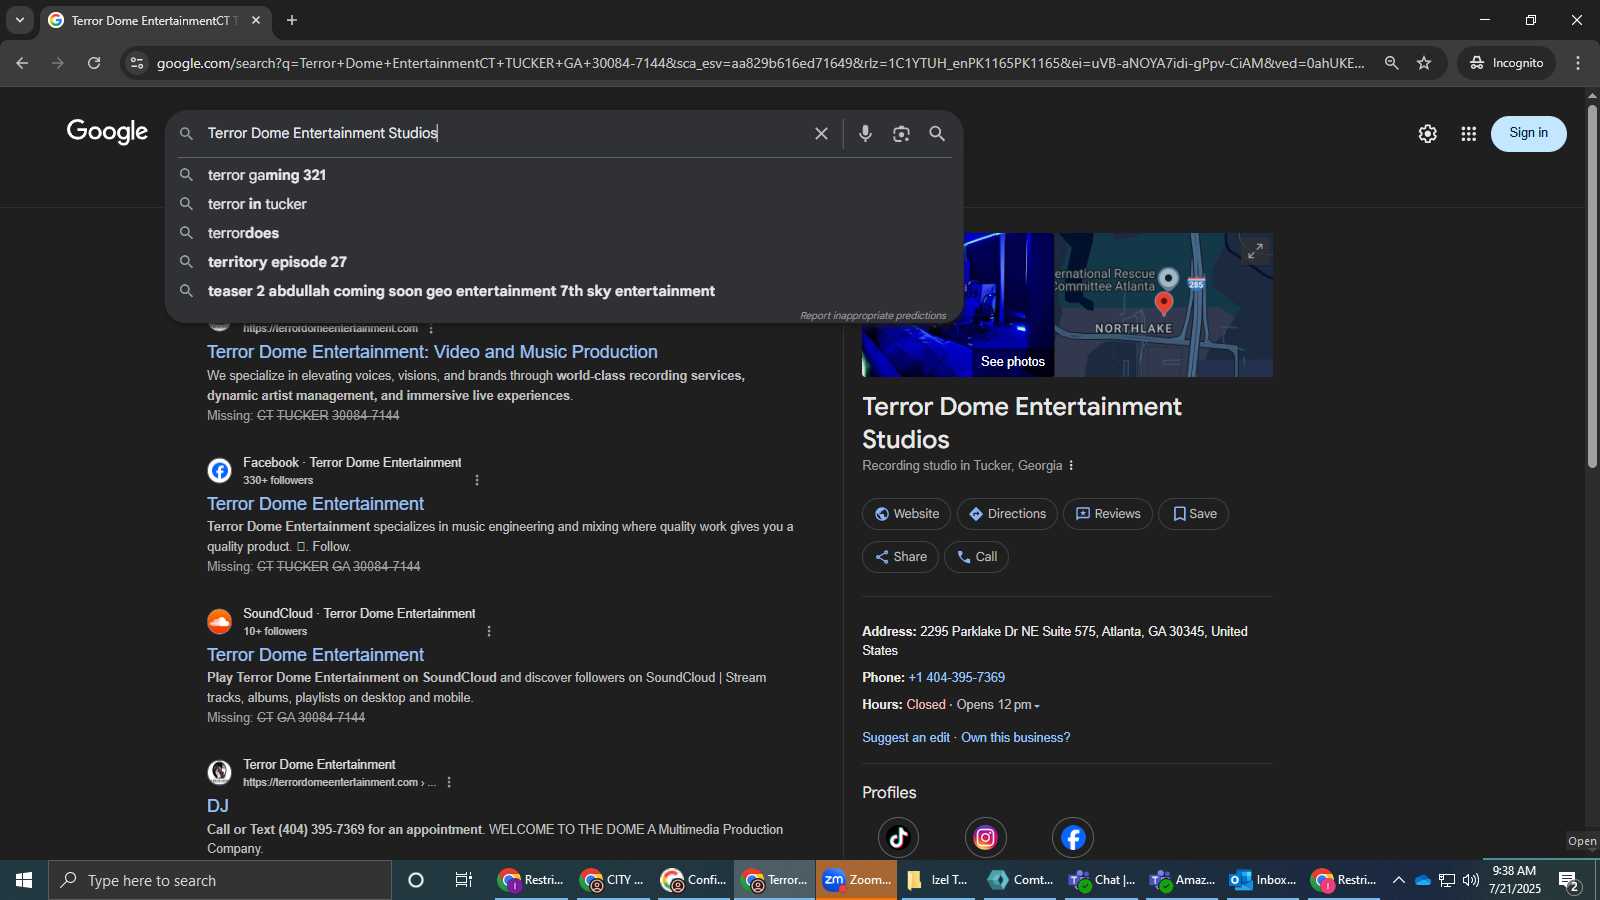Viewport: 1600px width, 900px height.
Task: Go back to previous page
Action: 22,63
